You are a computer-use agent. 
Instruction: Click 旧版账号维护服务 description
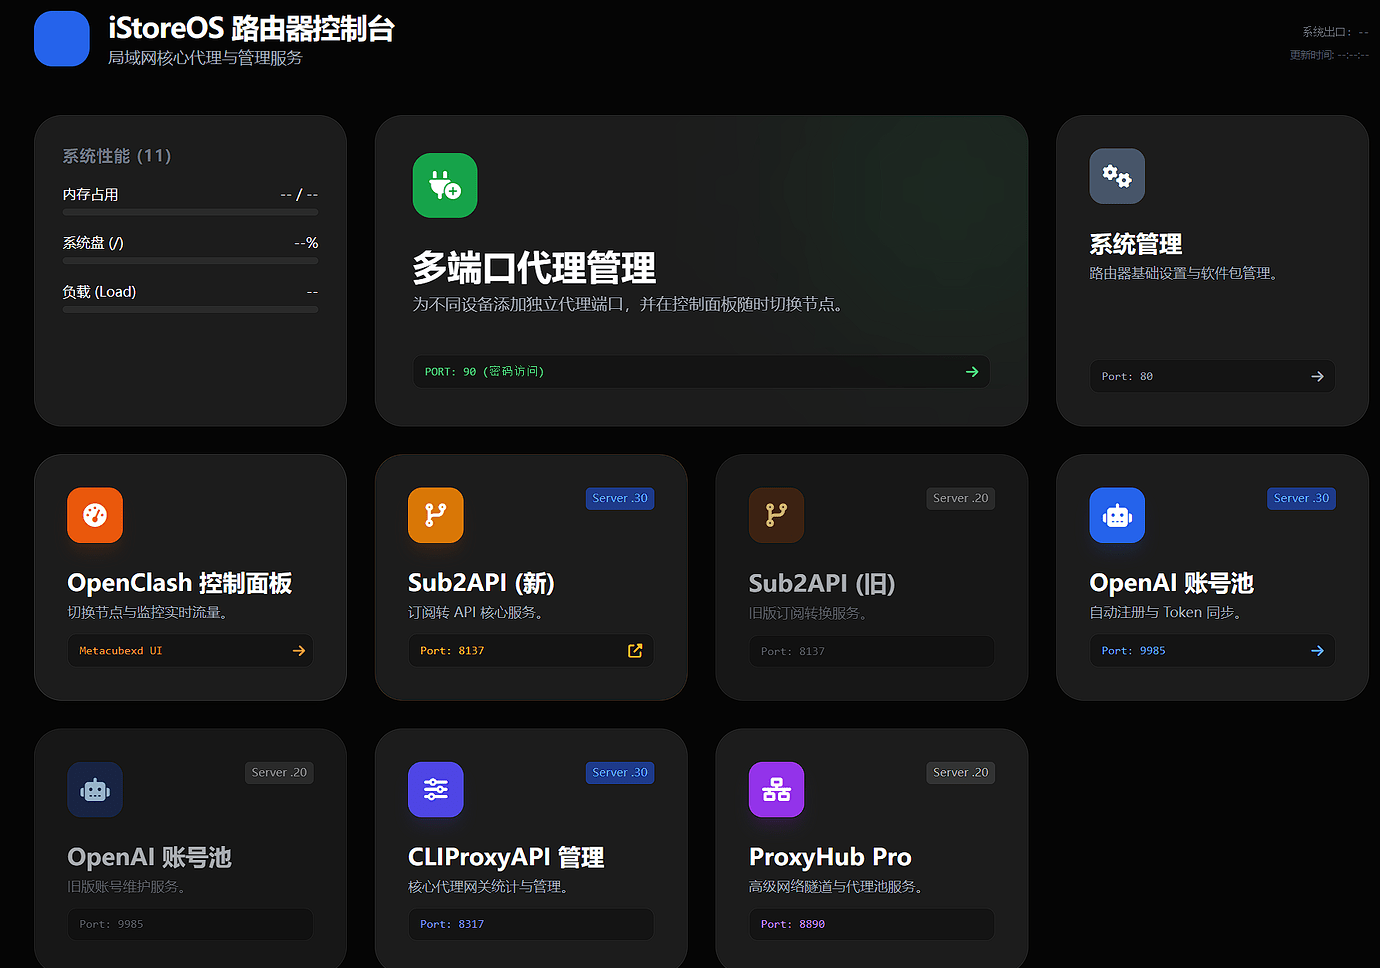point(129,886)
